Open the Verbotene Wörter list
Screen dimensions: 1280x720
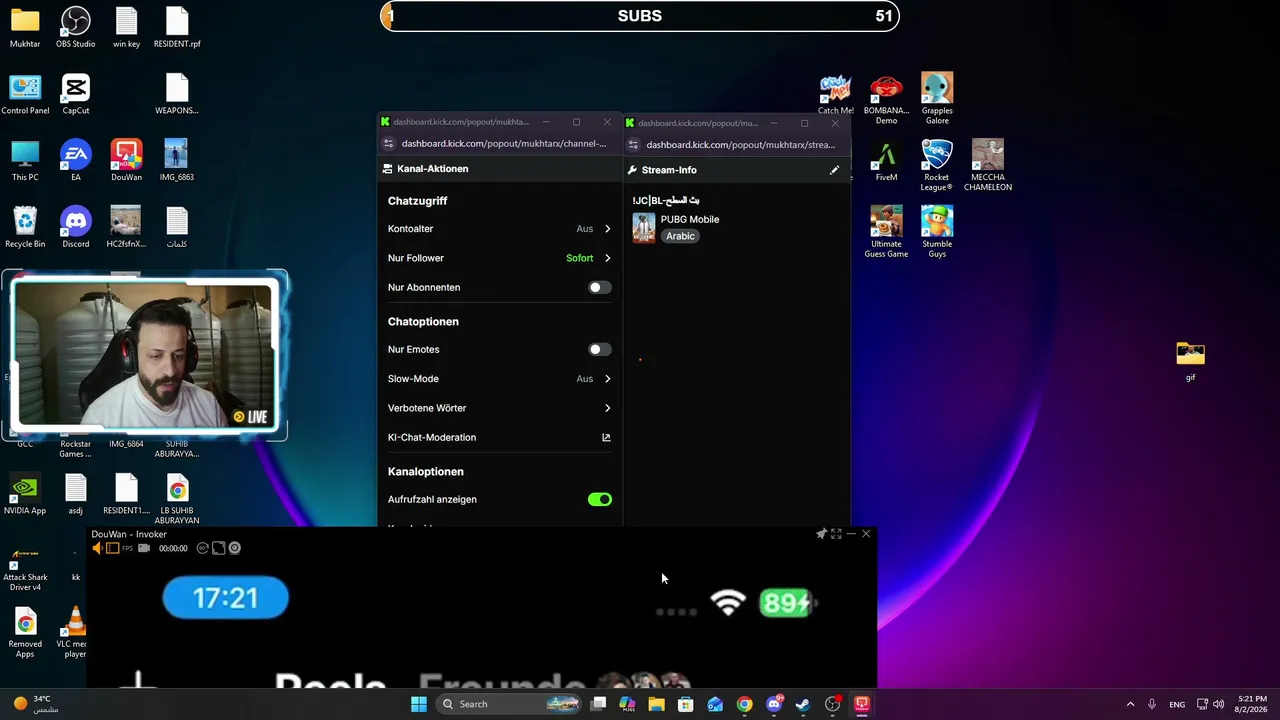(499, 408)
